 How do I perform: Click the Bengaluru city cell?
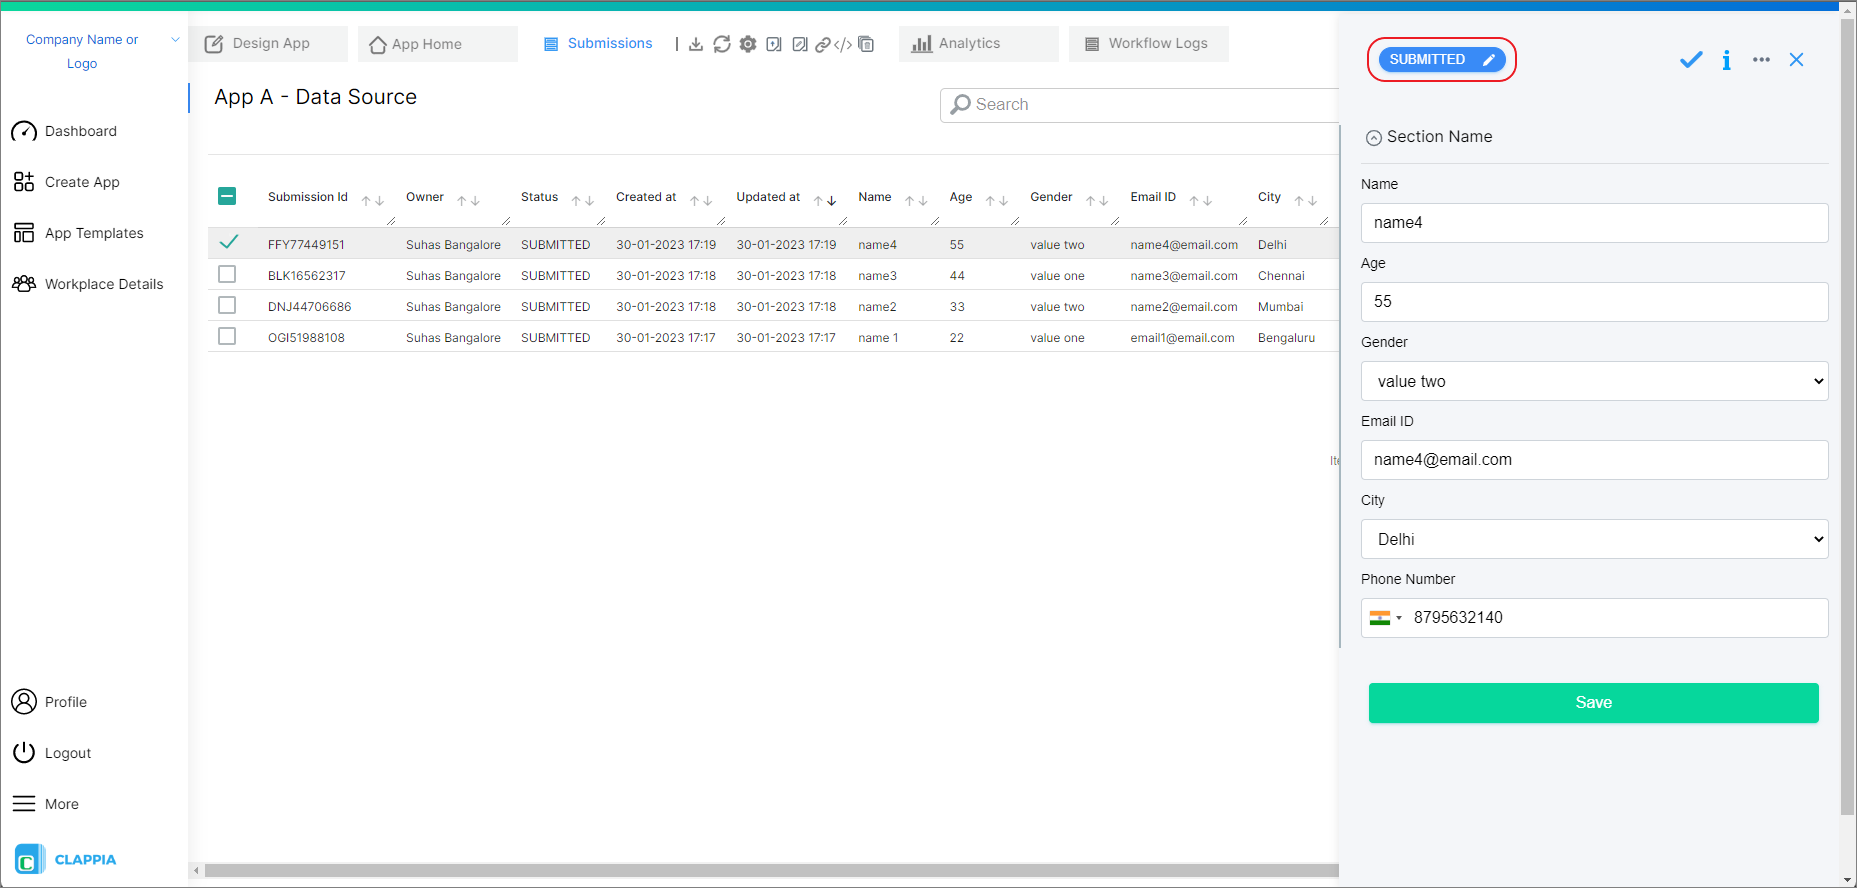pos(1286,338)
